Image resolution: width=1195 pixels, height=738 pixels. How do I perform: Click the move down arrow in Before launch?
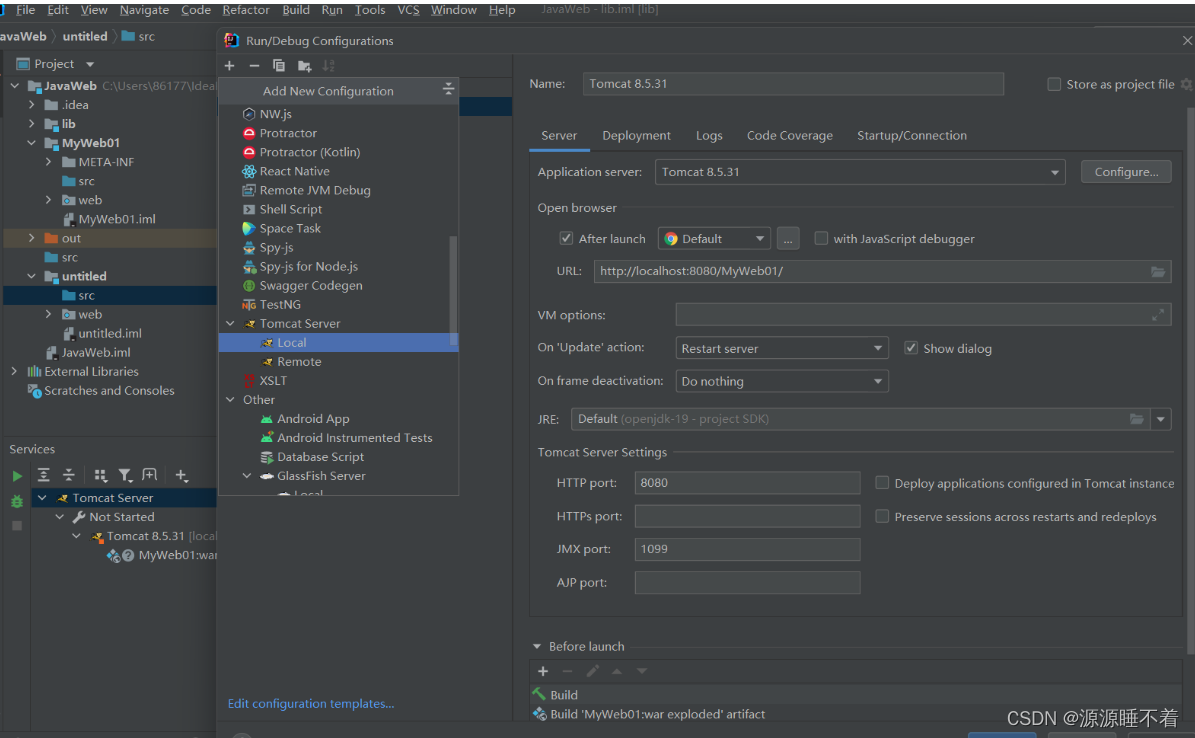[x=642, y=671]
